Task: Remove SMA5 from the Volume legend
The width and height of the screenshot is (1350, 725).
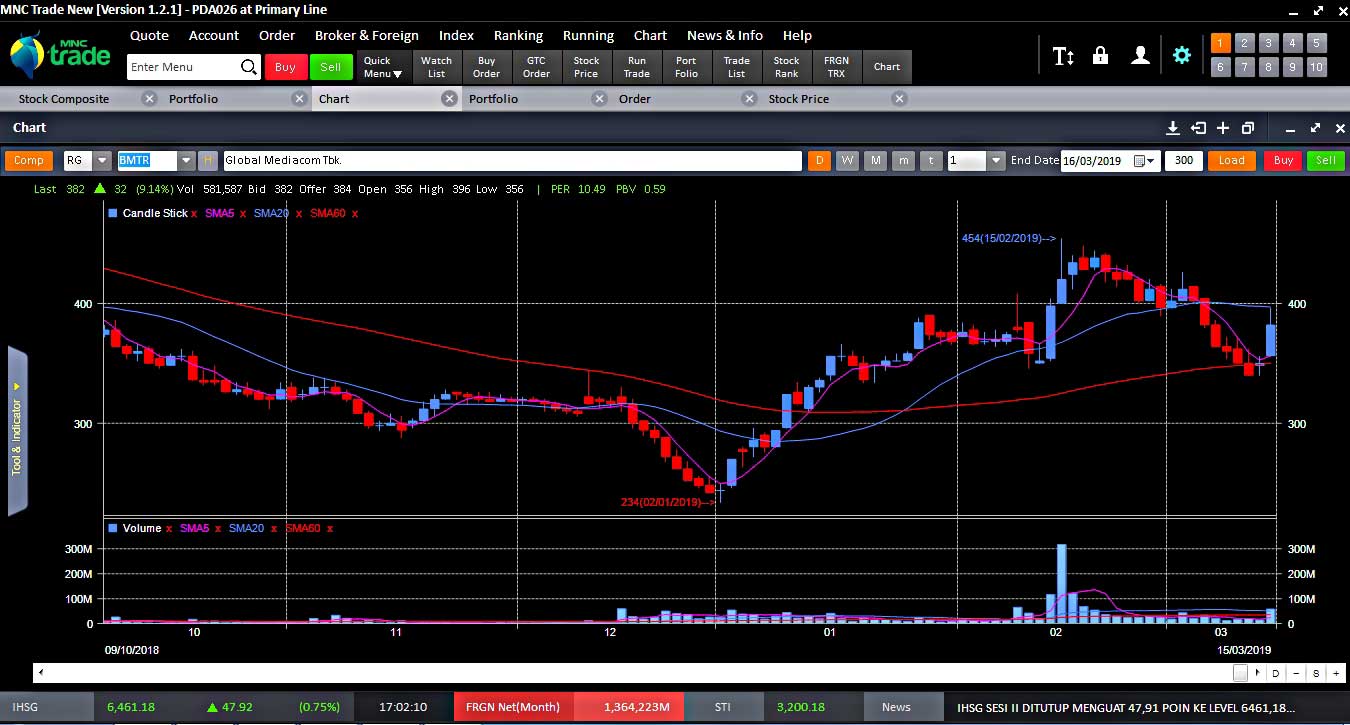Action: [x=218, y=528]
